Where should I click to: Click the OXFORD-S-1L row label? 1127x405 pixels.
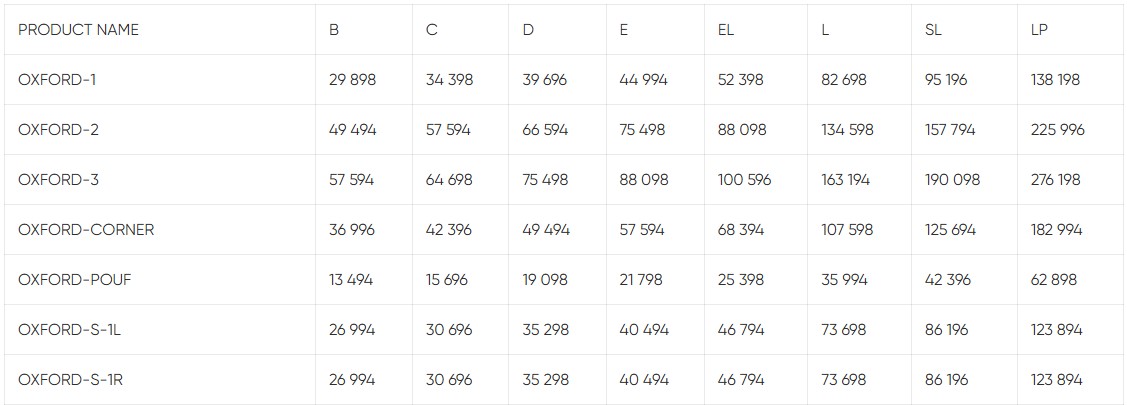pos(69,330)
